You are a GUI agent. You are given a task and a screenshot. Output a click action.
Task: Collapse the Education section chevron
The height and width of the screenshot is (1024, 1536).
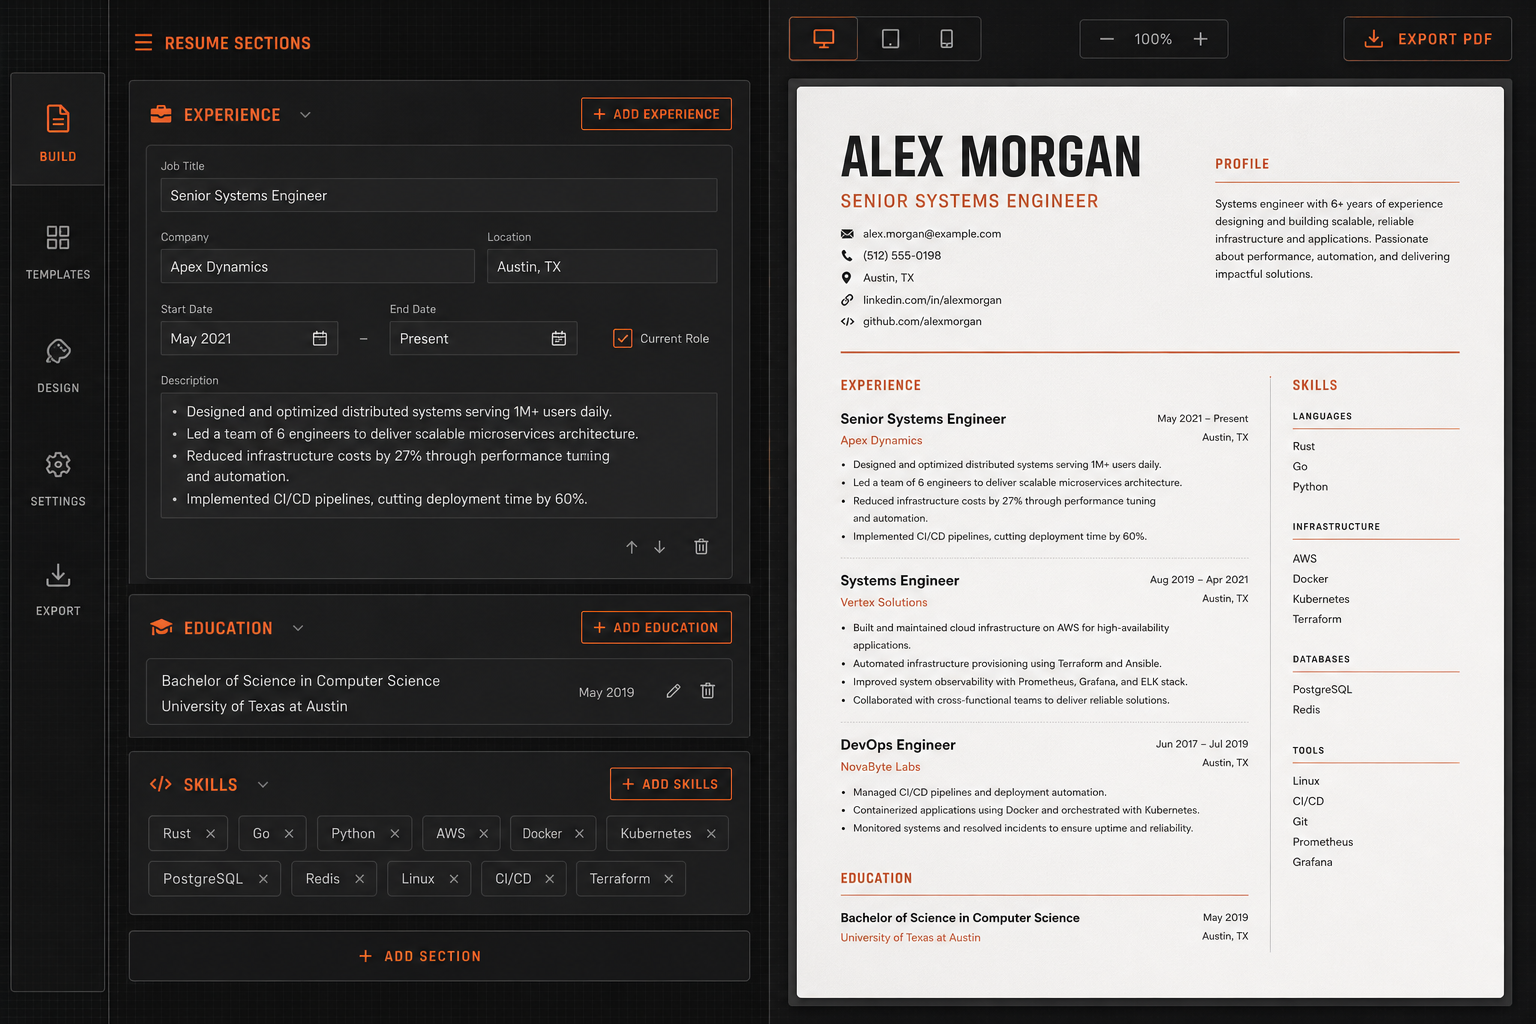coord(298,628)
